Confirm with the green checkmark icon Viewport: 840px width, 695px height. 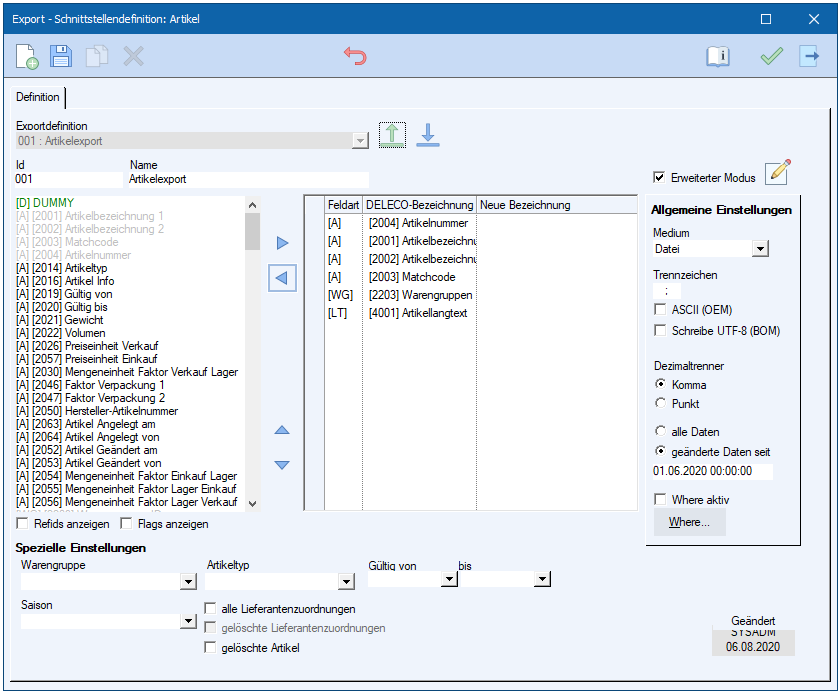pyautogui.click(x=771, y=57)
